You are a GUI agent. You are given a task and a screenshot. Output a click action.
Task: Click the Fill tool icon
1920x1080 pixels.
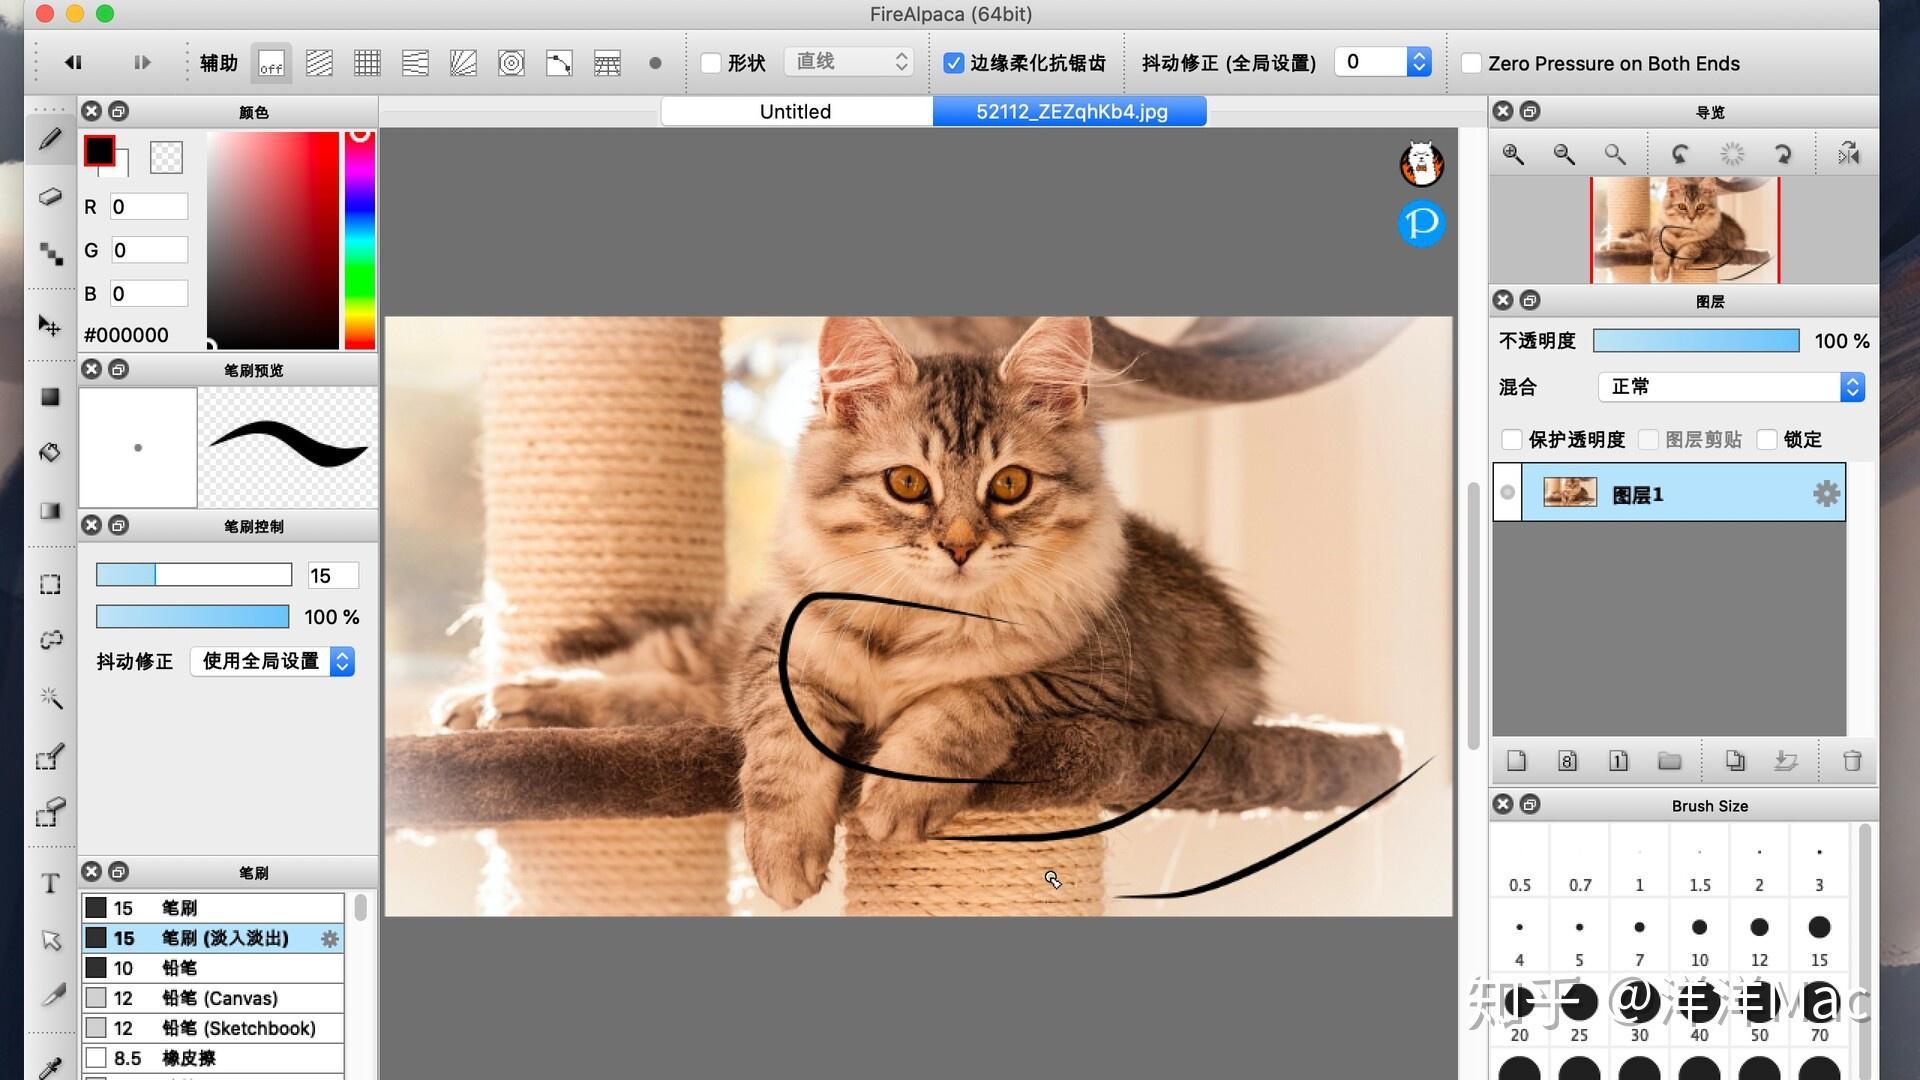pos(51,454)
